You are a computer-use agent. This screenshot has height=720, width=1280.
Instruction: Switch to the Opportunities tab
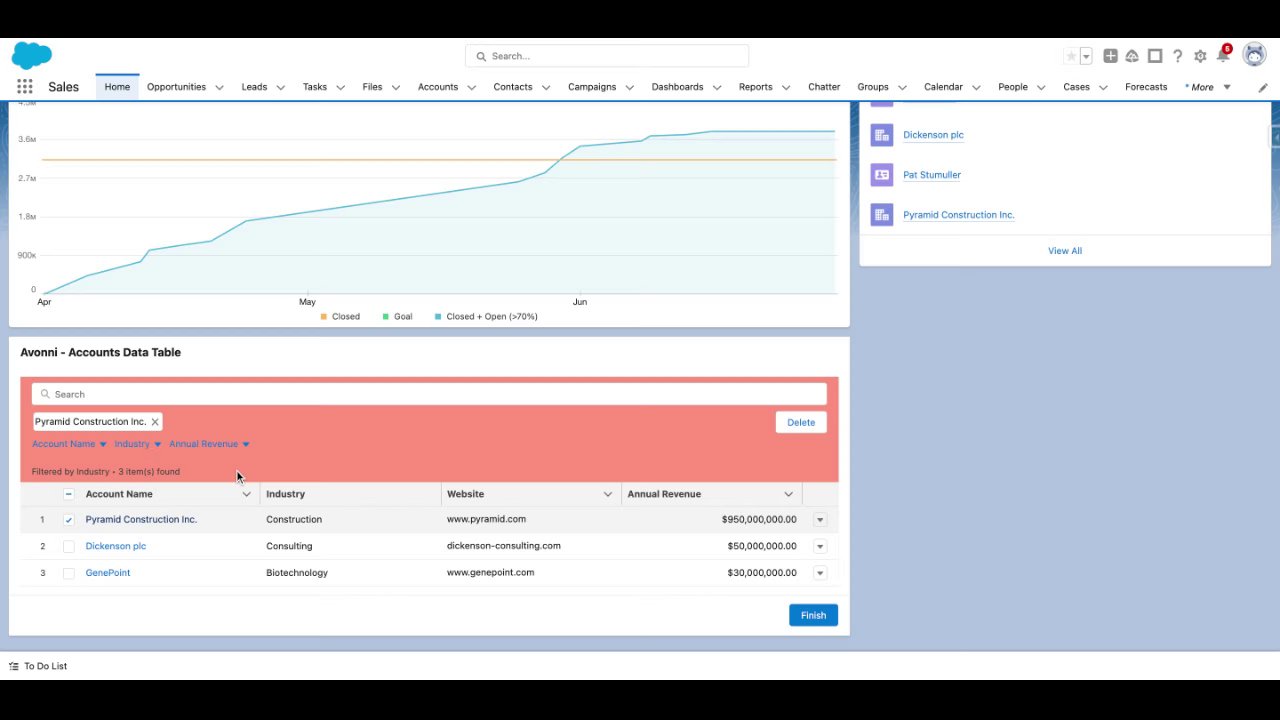point(176,87)
